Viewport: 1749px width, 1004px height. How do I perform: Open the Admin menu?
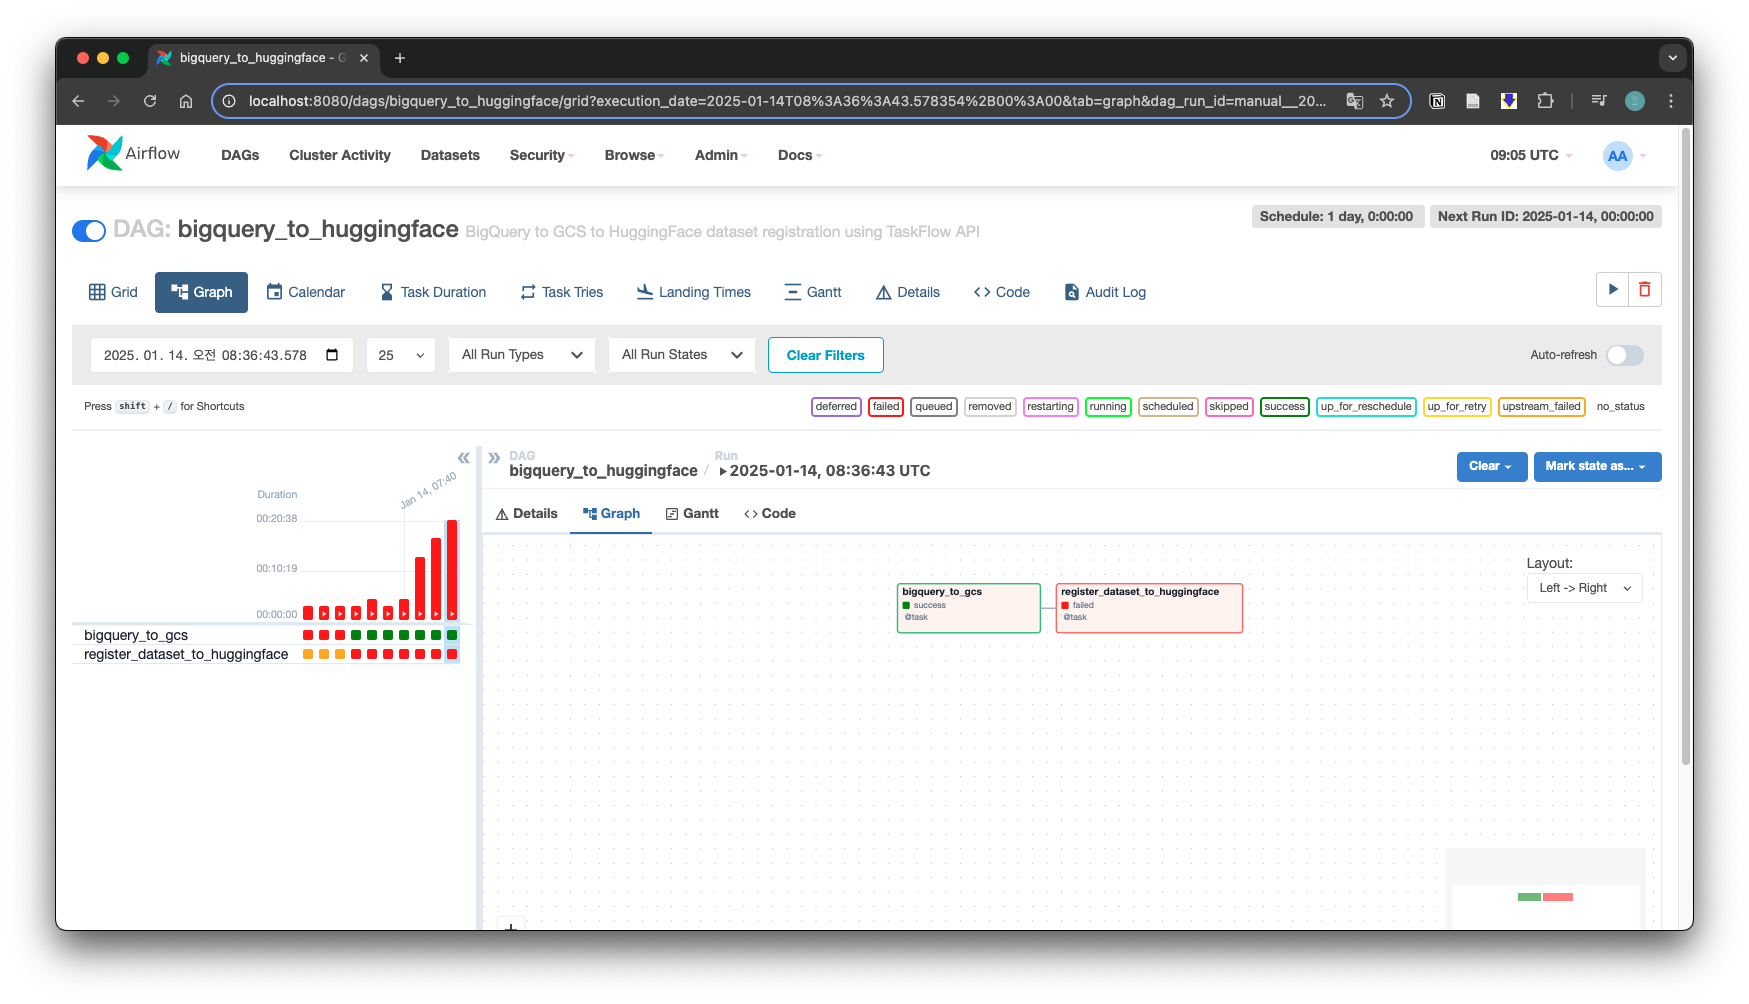pyautogui.click(x=721, y=155)
